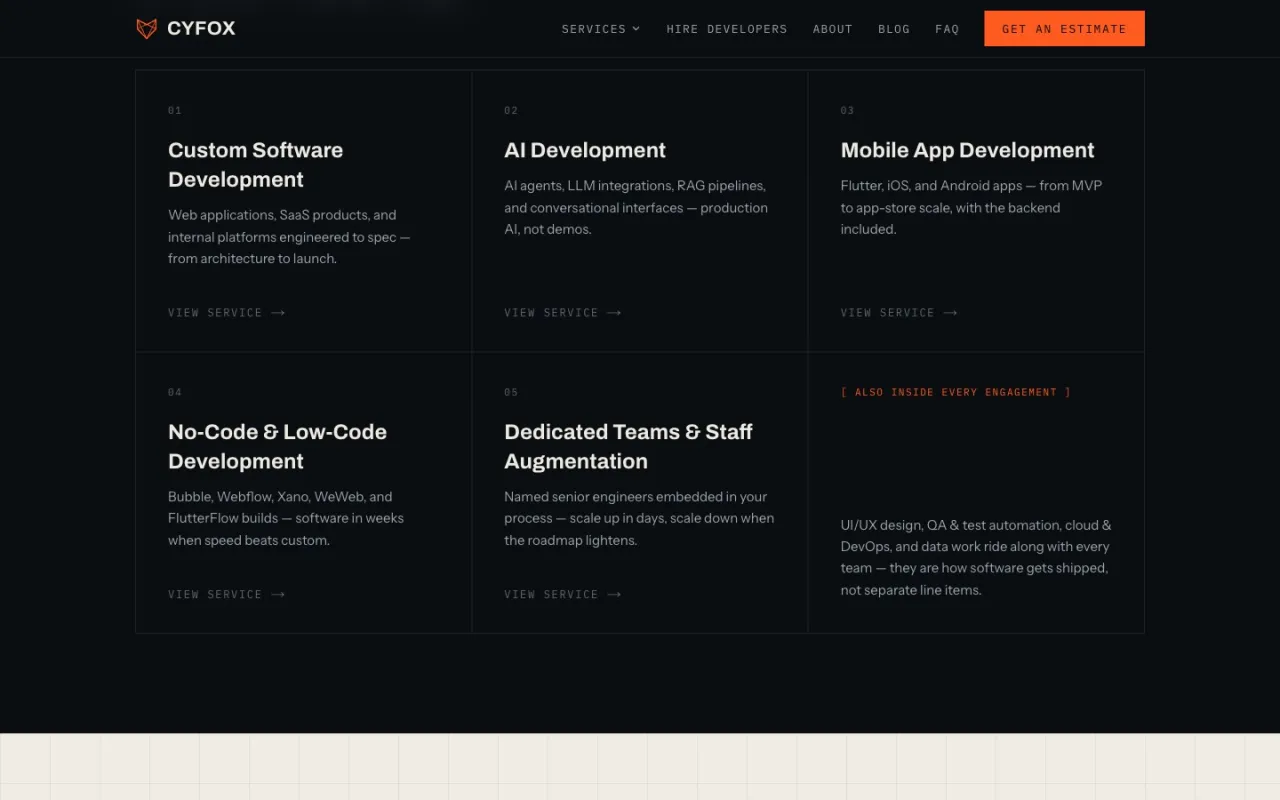Click the 'UI/UX design, QA & test automation' paragraph
The width and height of the screenshot is (1280, 800).
tap(976, 557)
